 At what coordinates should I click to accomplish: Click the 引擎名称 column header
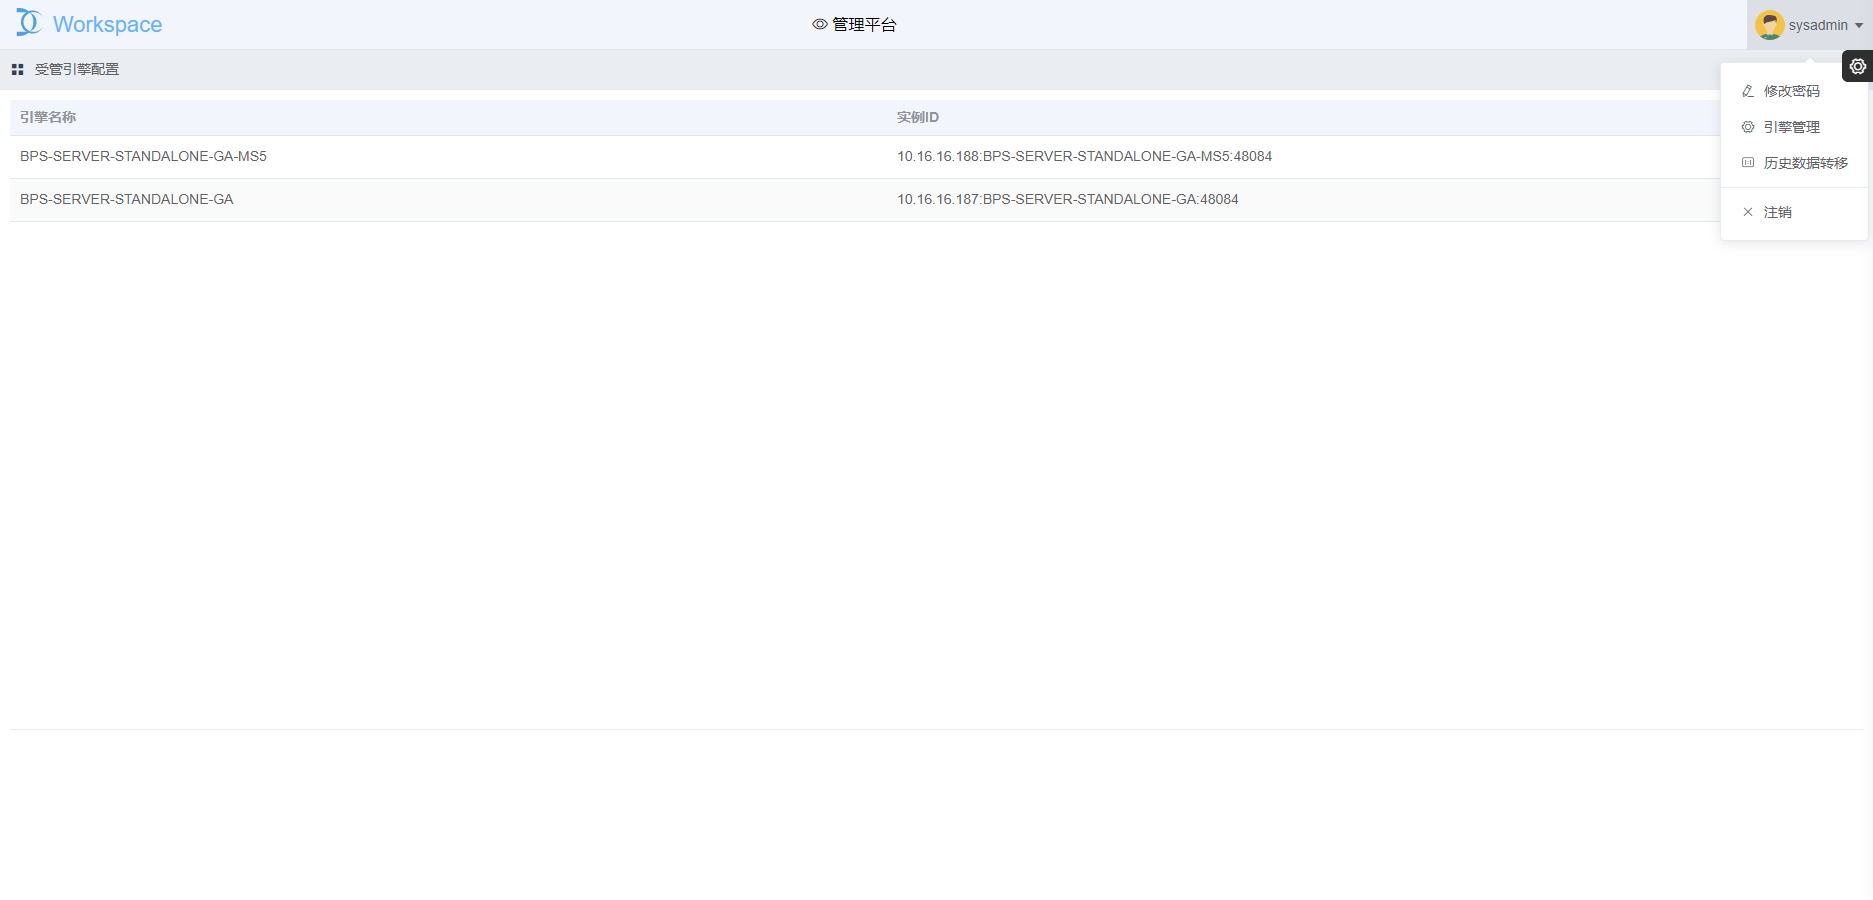(x=48, y=118)
